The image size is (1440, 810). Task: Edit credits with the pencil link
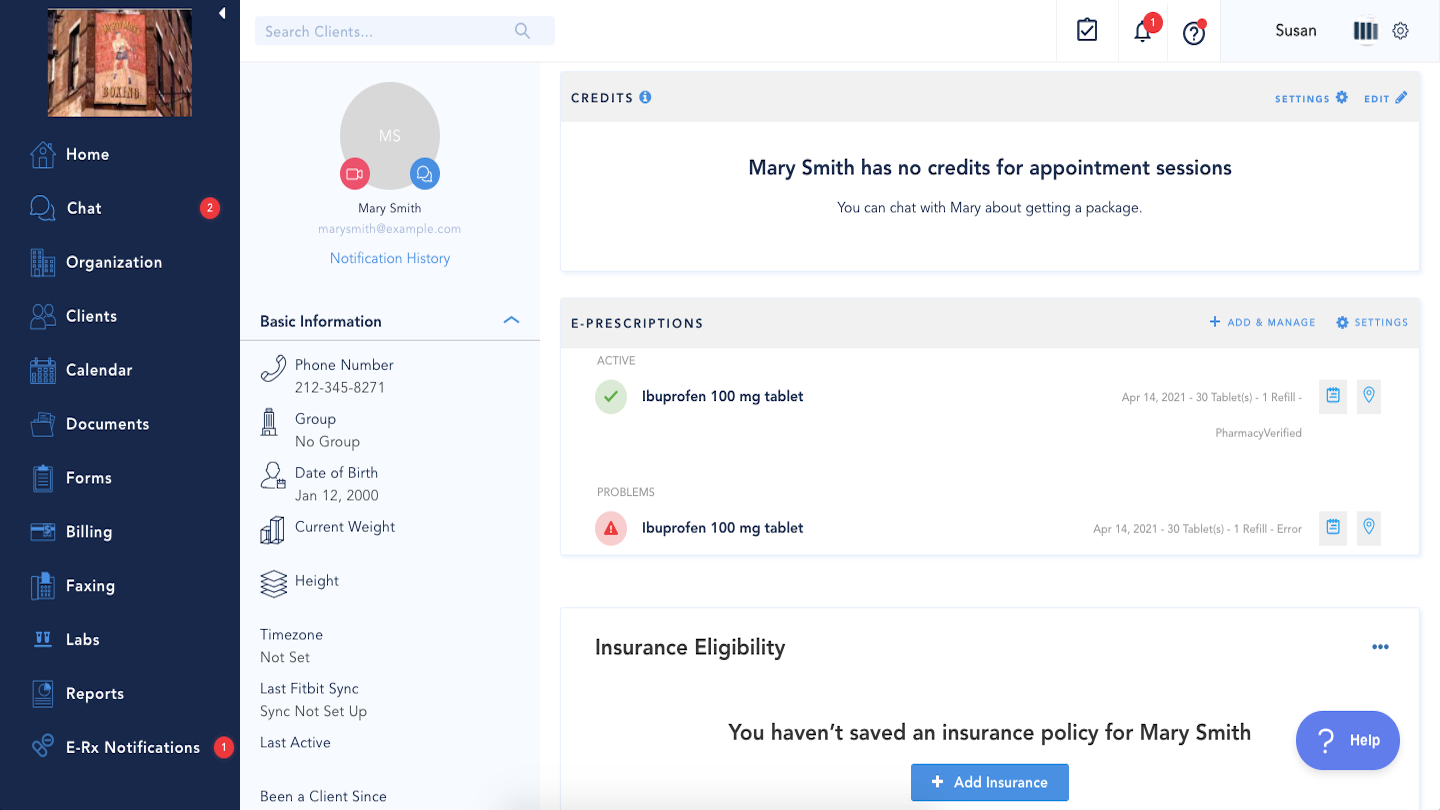coord(1385,98)
